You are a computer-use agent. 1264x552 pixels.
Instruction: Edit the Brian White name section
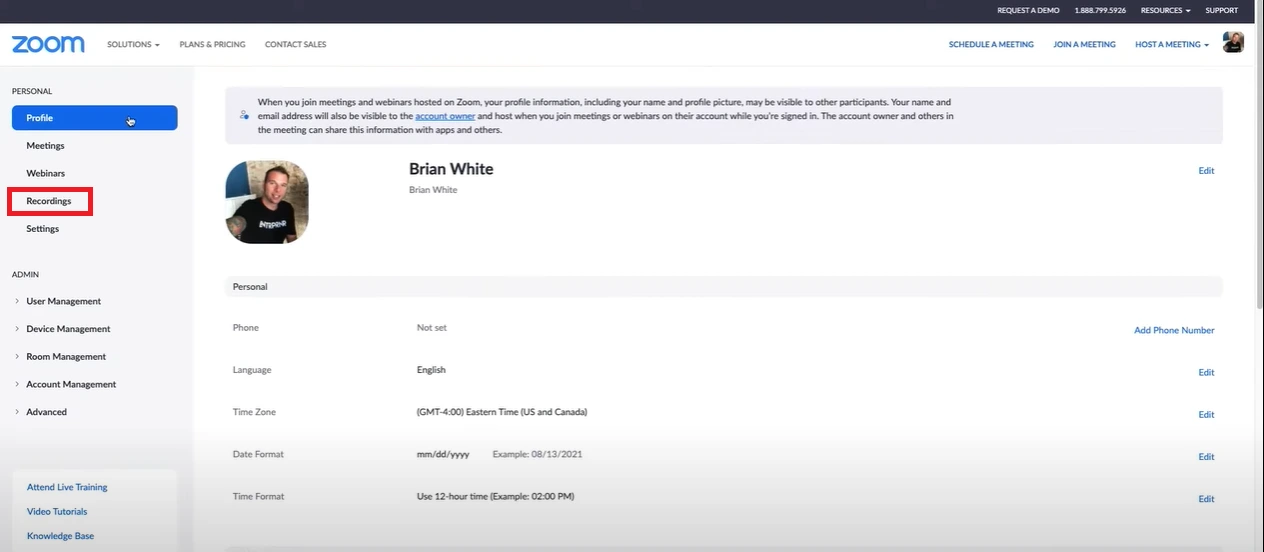pyautogui.click(x=1206, y=171)
